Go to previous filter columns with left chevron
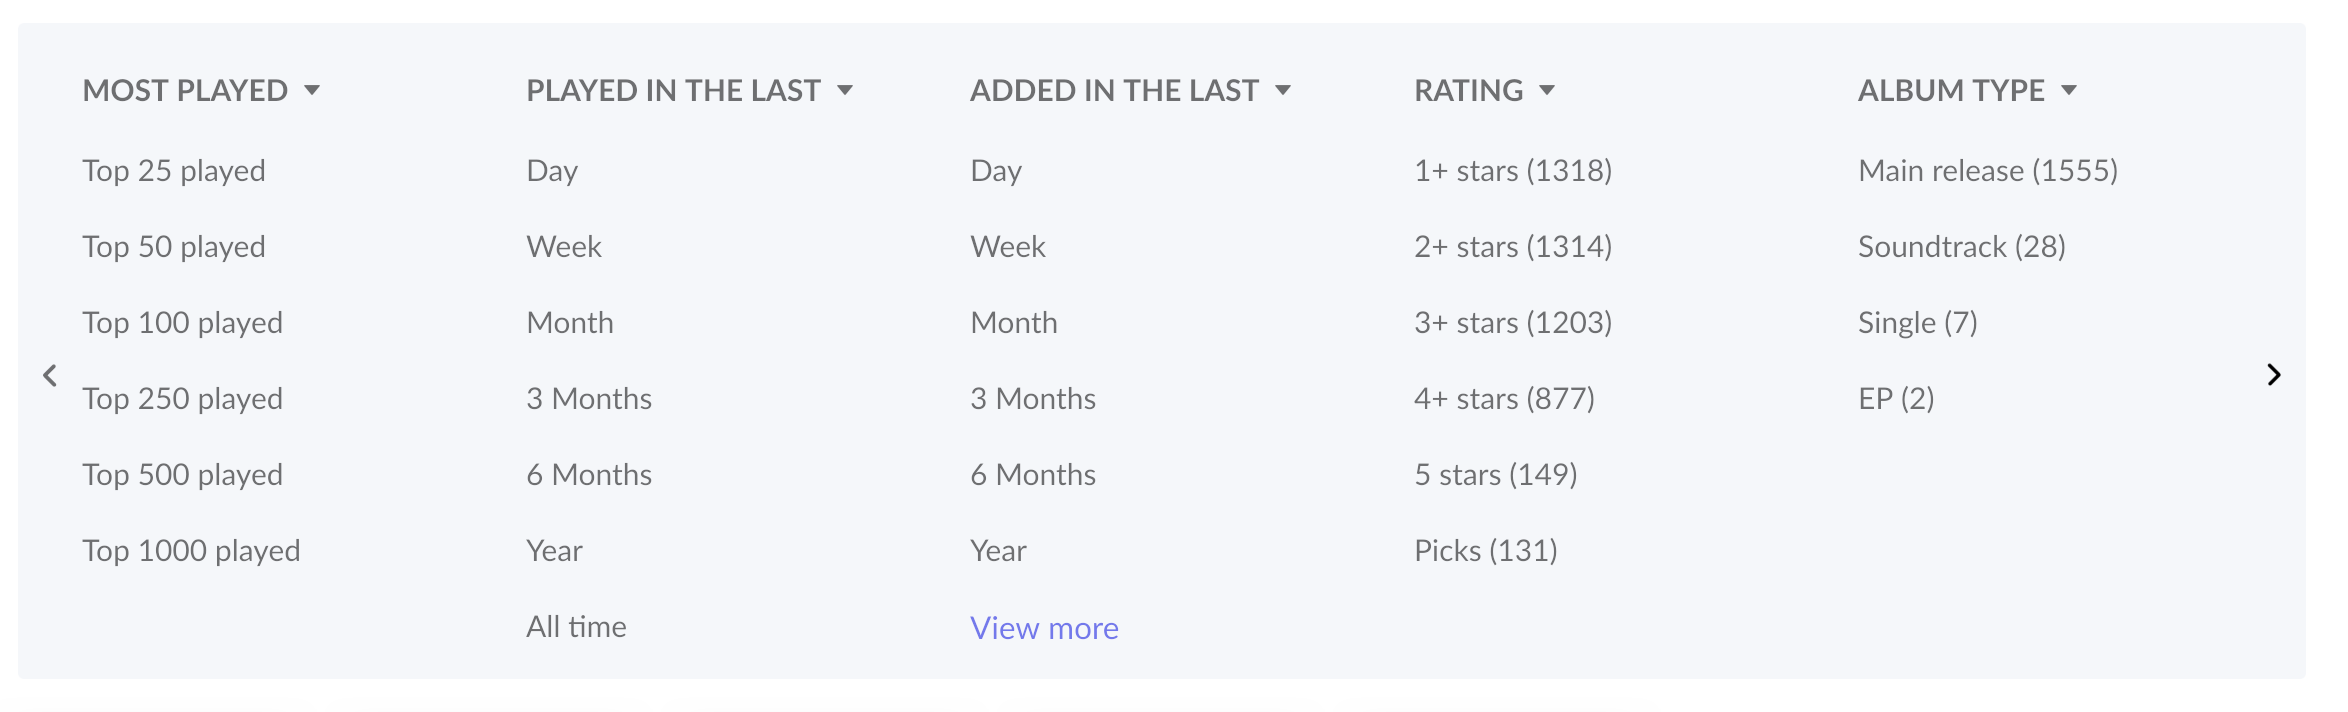The image size is (2348, 712). [x=50, y=375]
